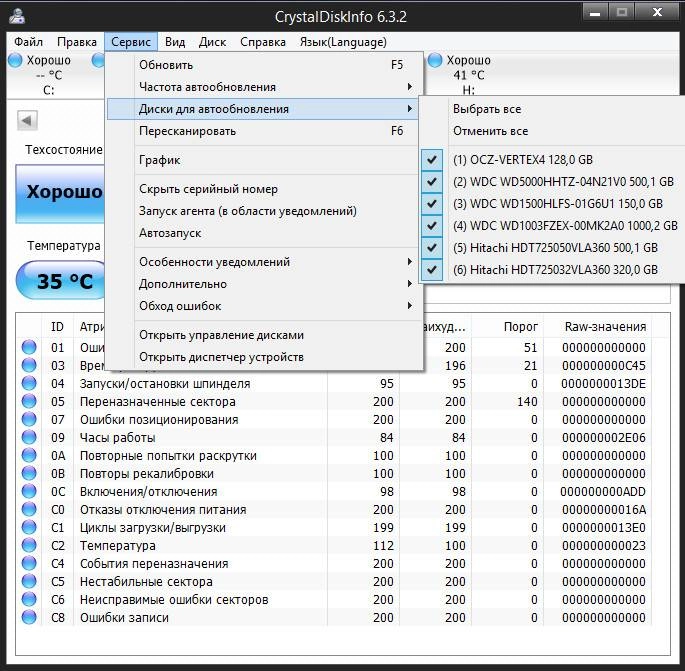Select Запуск агента (в области уведомлений)
Viewport: 685px width, 671px height.
[x=264, y=211]
